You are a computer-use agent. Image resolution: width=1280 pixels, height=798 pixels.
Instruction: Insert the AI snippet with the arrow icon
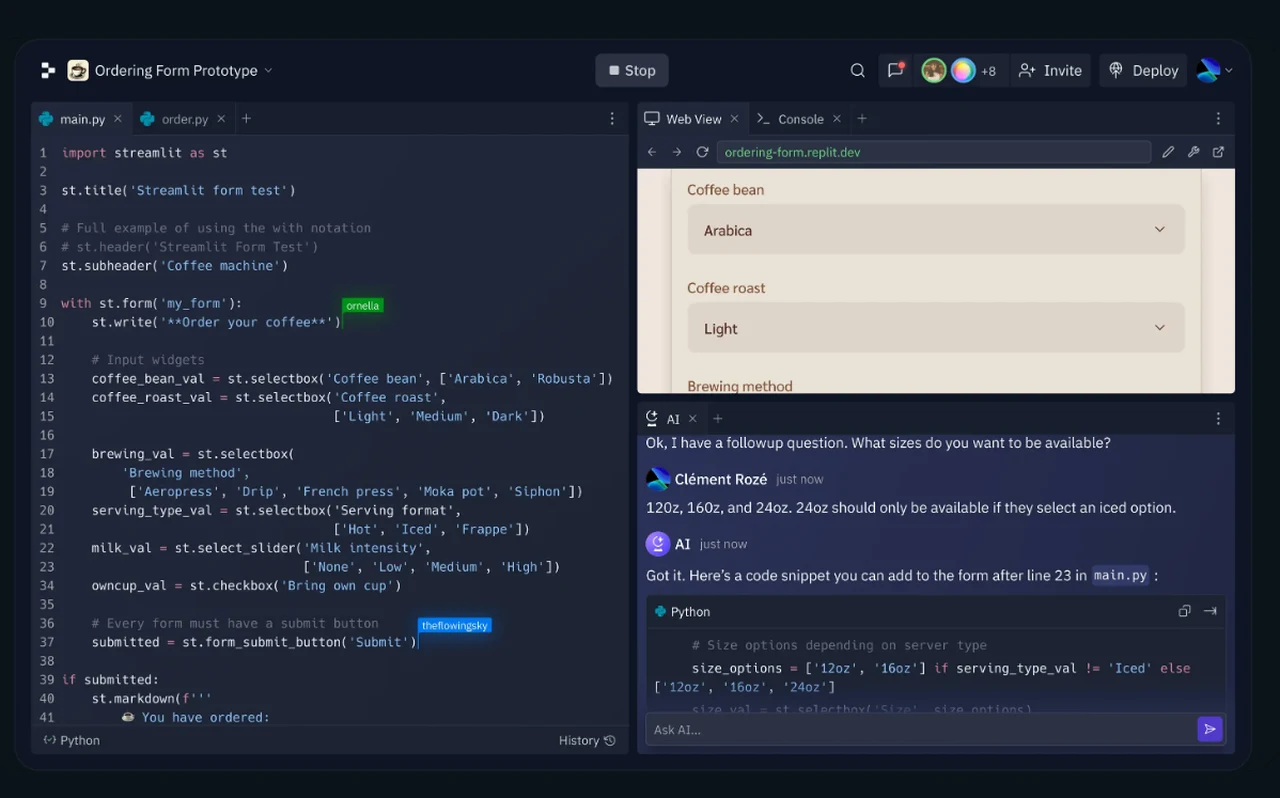click(1211, 610)
